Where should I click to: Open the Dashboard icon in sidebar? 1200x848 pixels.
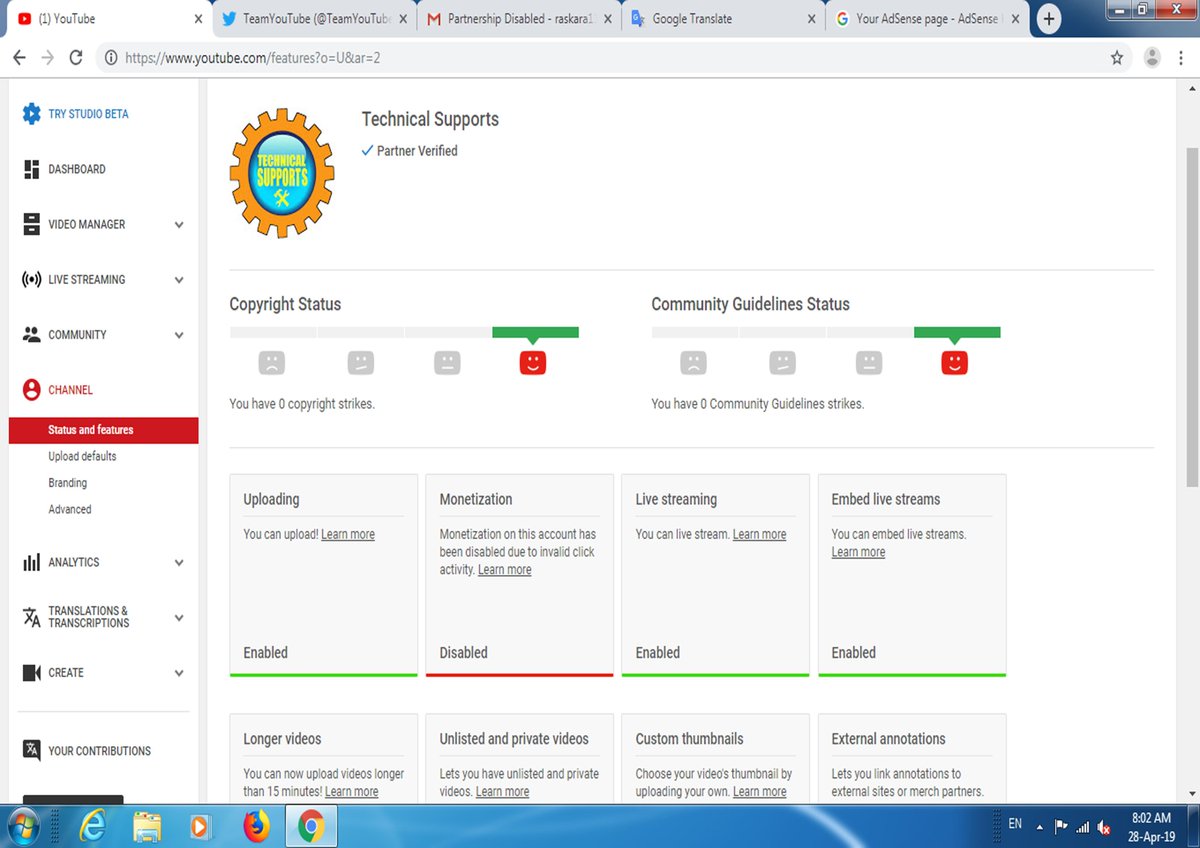[32, 169]
